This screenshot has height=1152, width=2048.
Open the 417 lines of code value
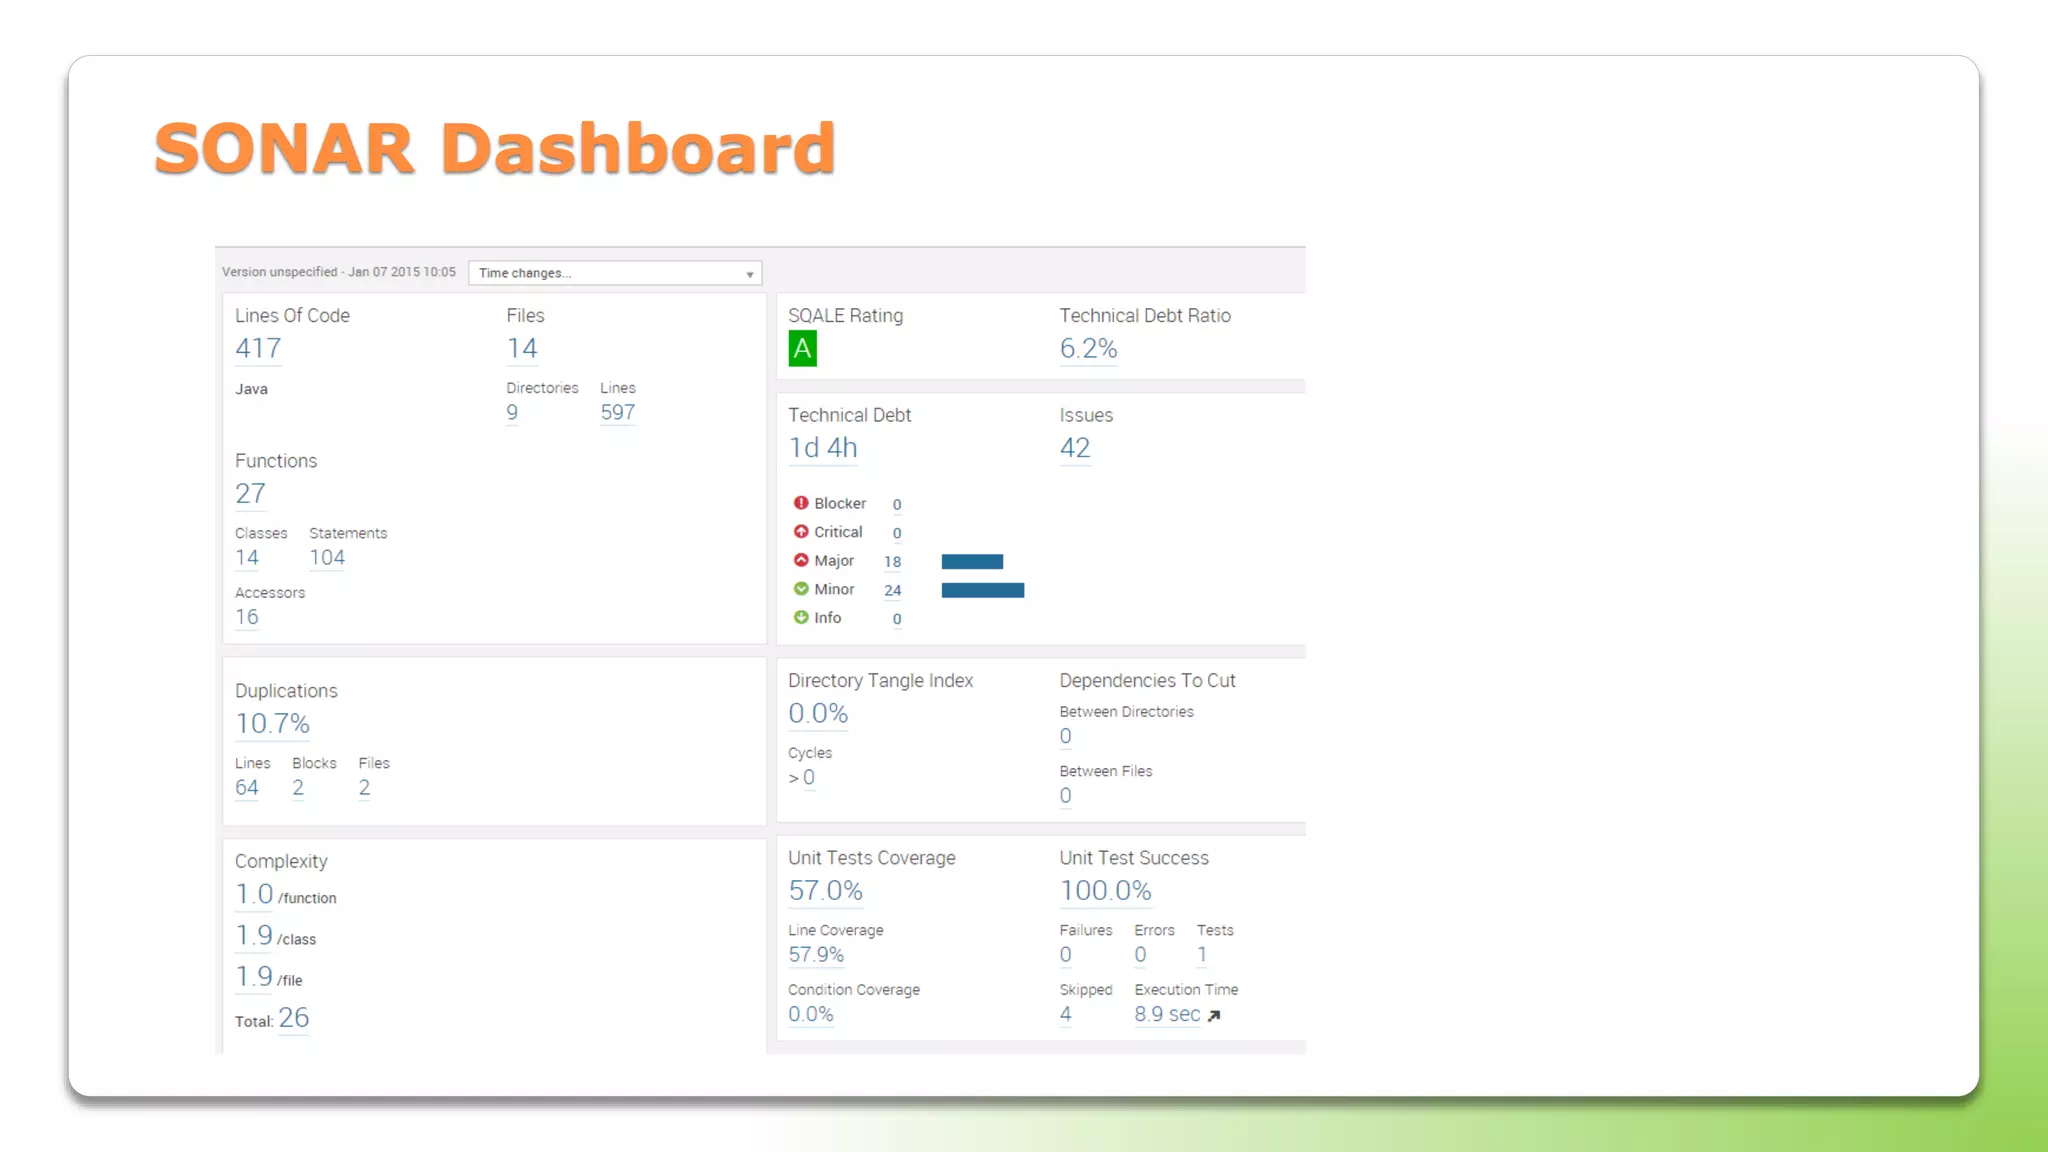pyautogui.click(x=258, y=348)
